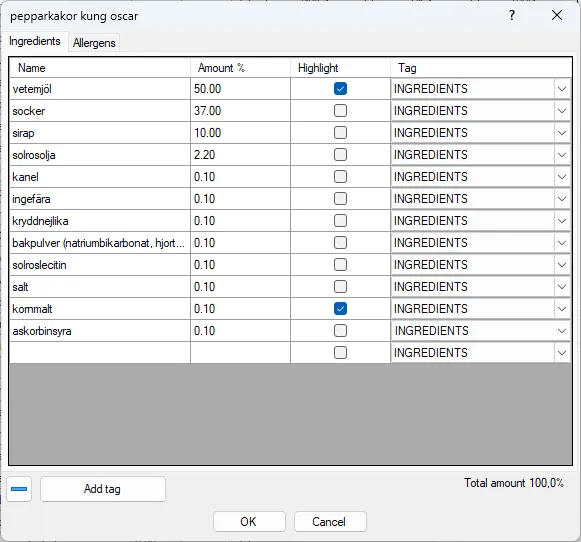Click the empty Name cell in last row

100,353
